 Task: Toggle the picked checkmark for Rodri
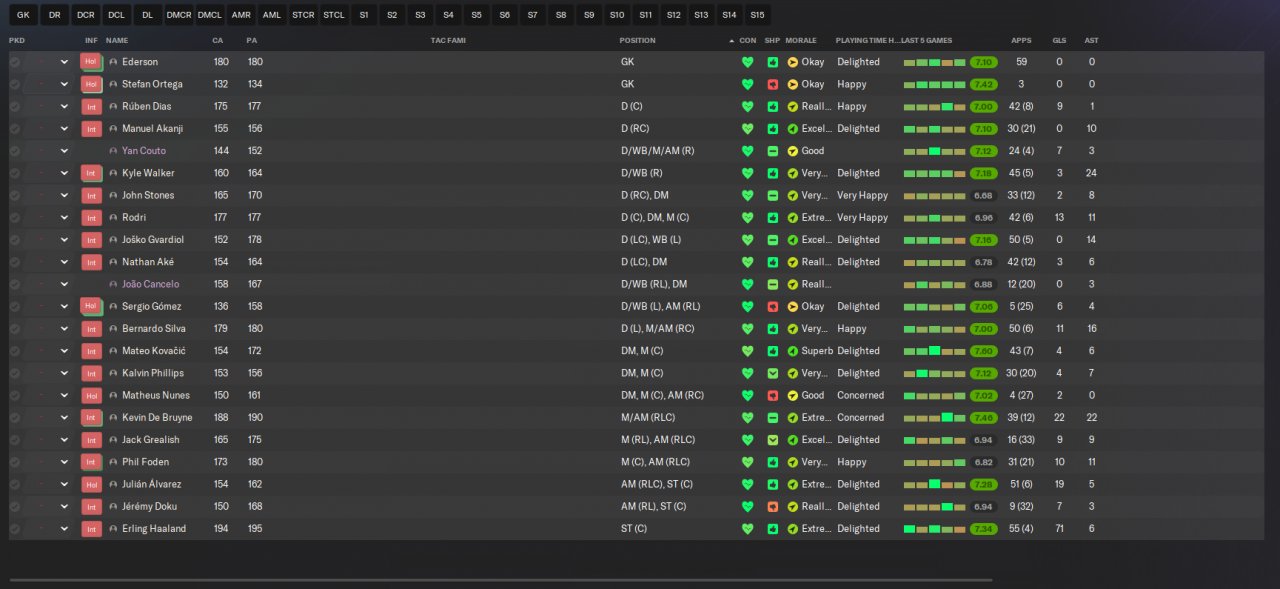[x=15, y=217]
